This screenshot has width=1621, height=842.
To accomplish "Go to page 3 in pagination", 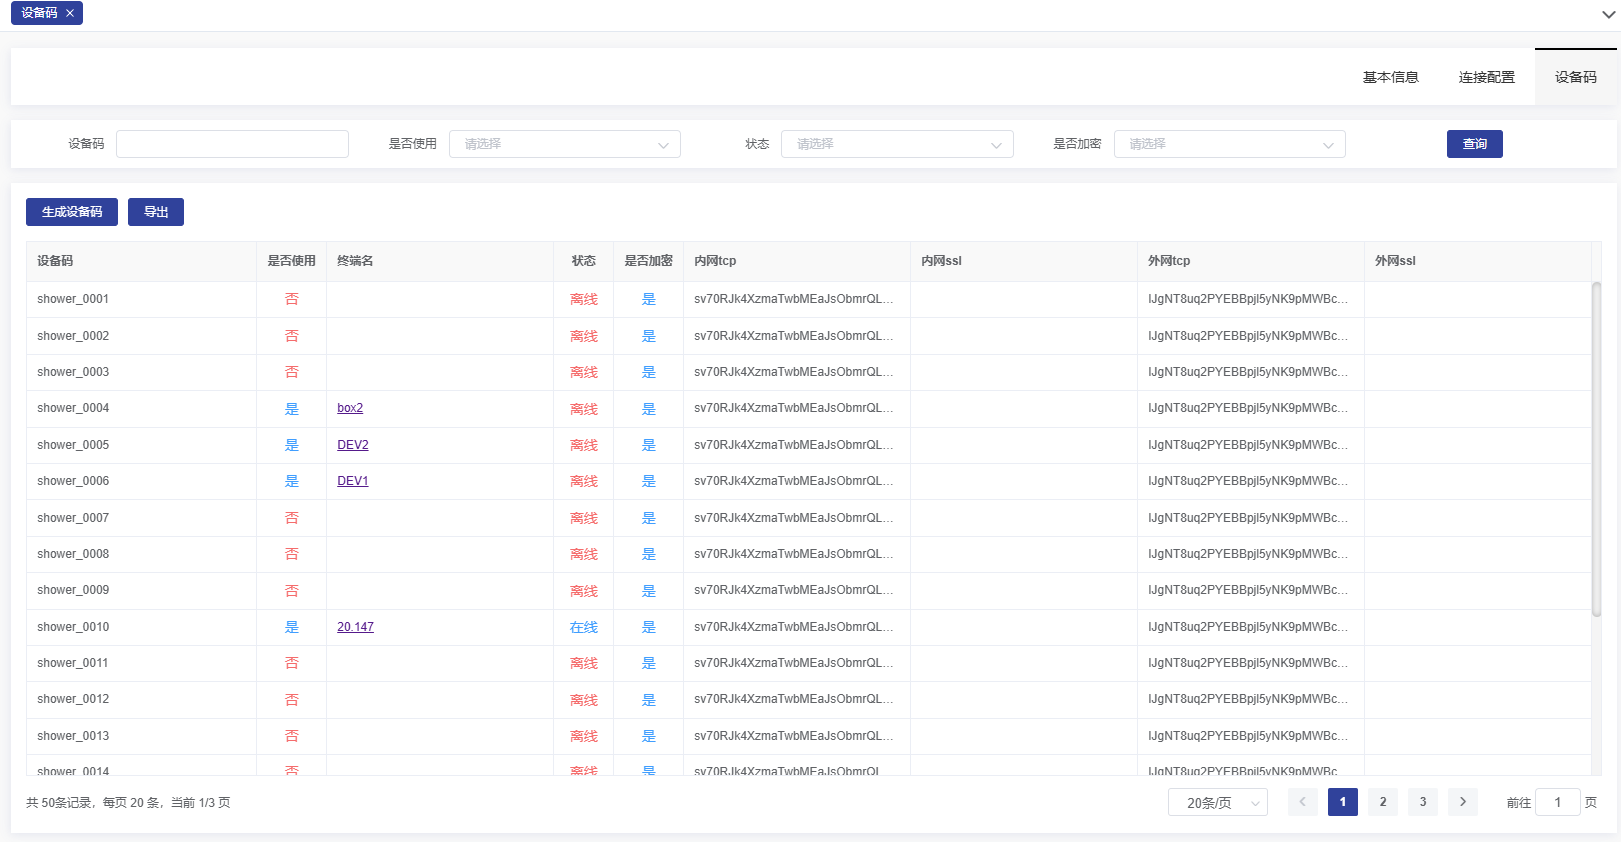I will click(1422, 802).
